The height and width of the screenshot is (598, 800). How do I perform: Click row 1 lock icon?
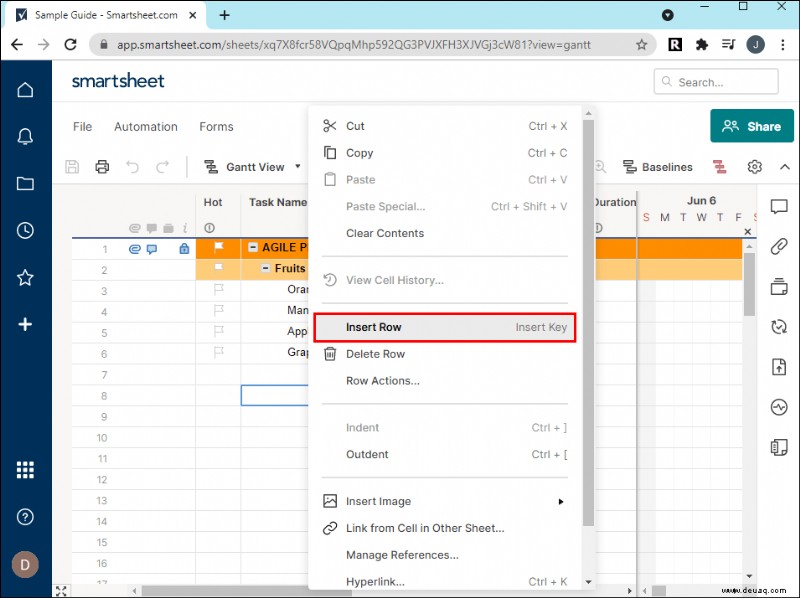(x=184, y=248)
